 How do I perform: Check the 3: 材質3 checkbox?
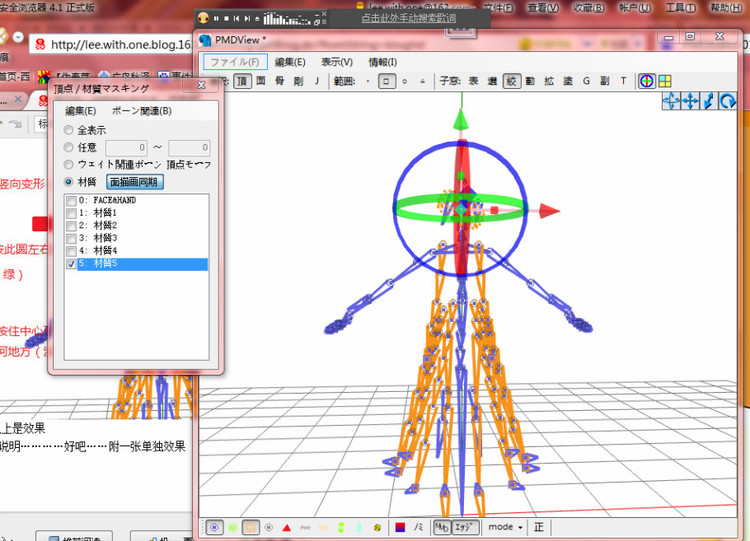tap(71, 238)
